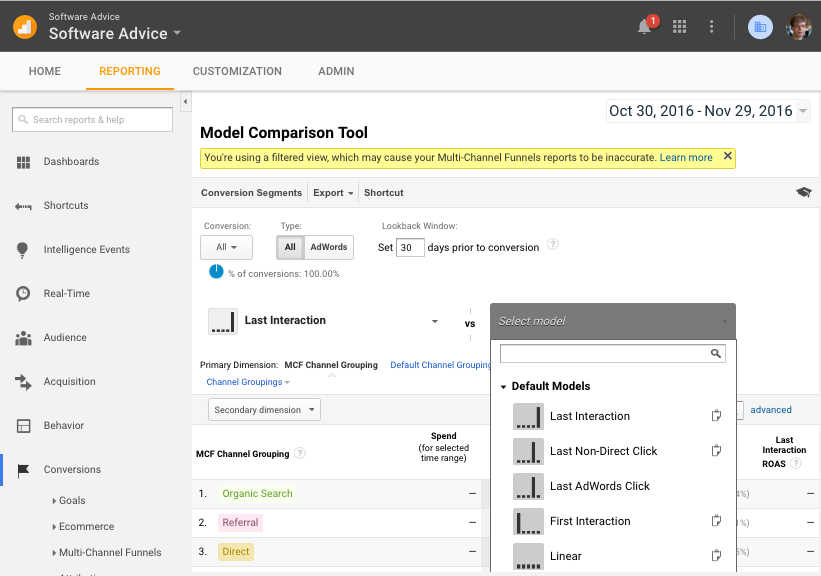Viewport: 821px width, 576px height.
Task: Select Linear from Default Models list
Action: coord(565,556)
